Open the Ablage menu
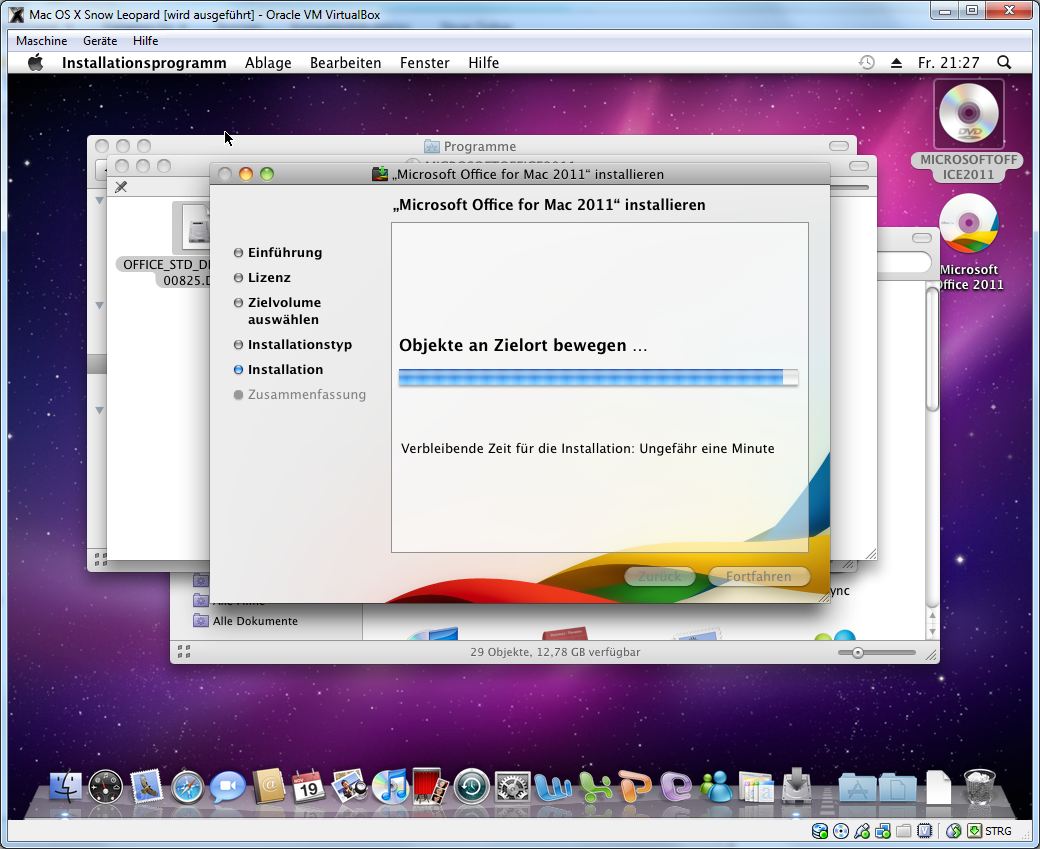Screen dimensions: 1040x849 (x=268, y=63)
